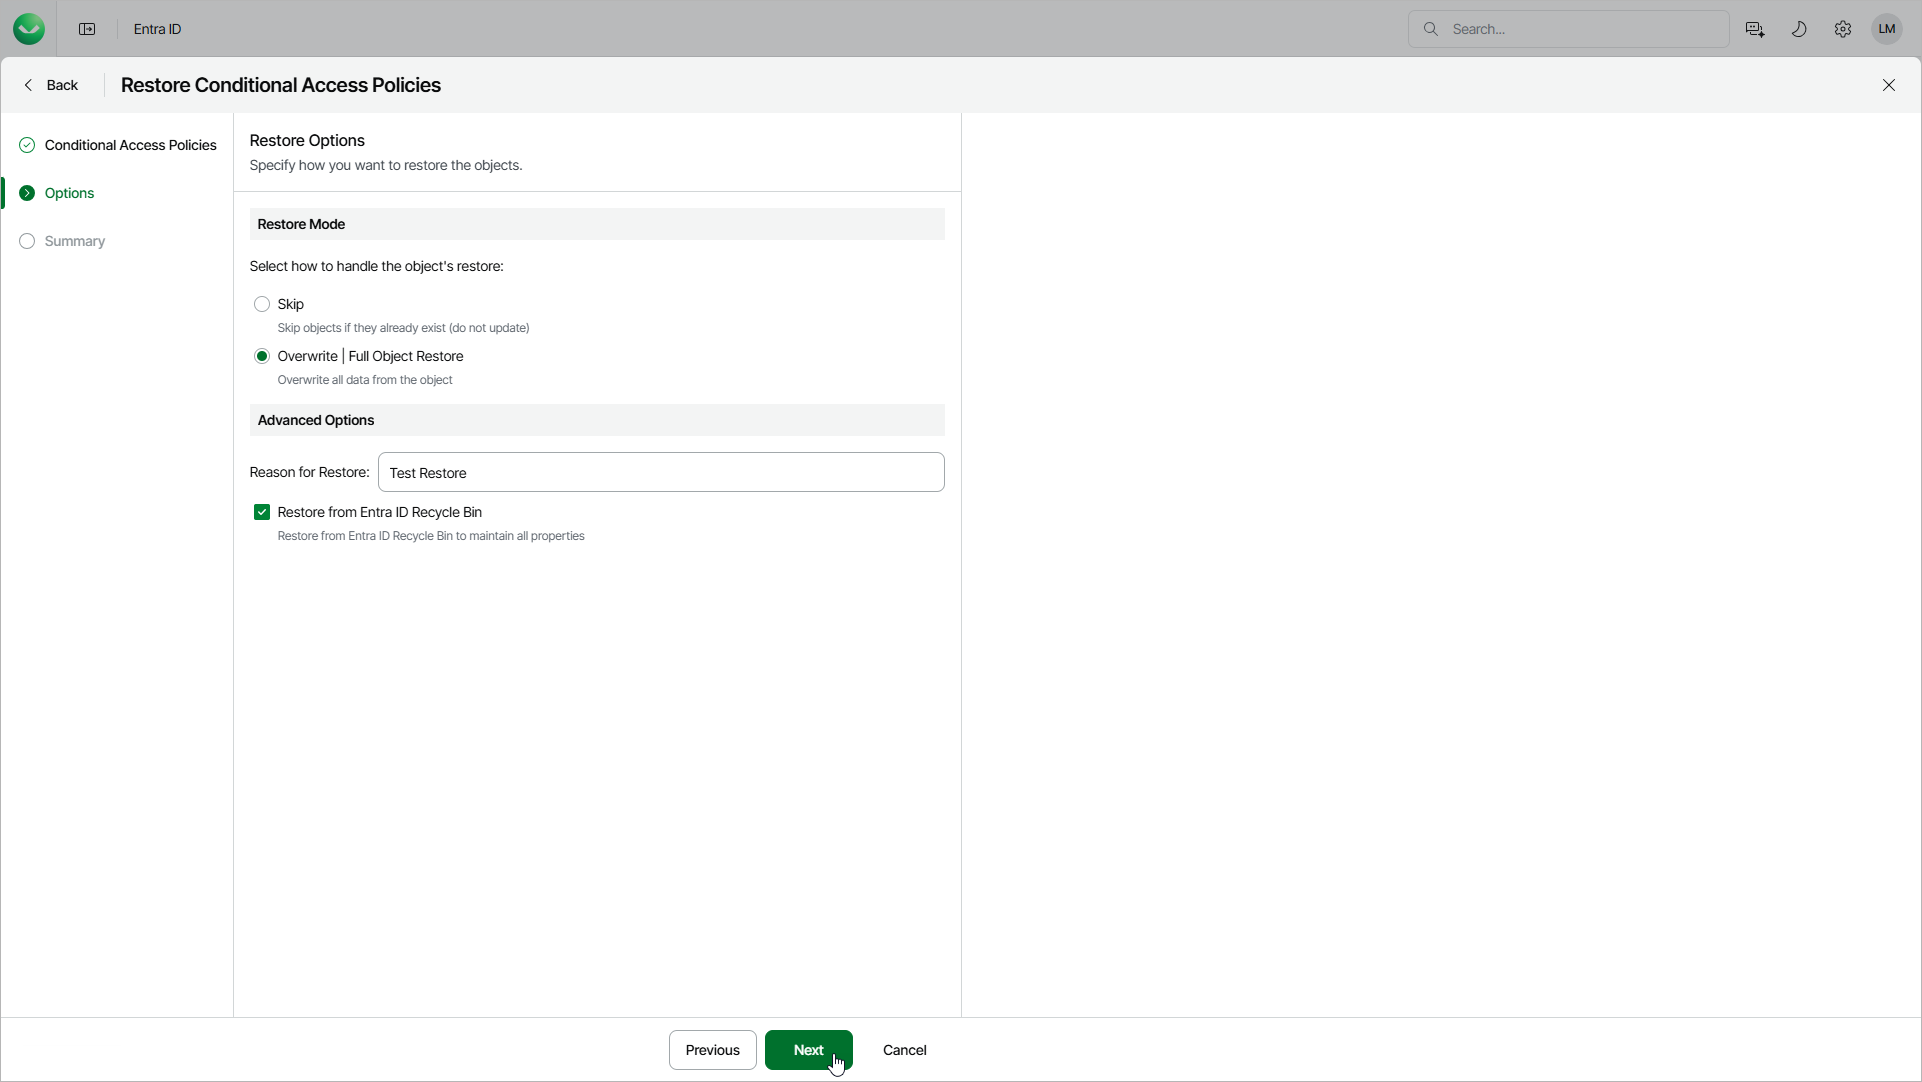Open the LM user avatar menu
This screenshot has height=1082, width=1922.
[1887, 29]
